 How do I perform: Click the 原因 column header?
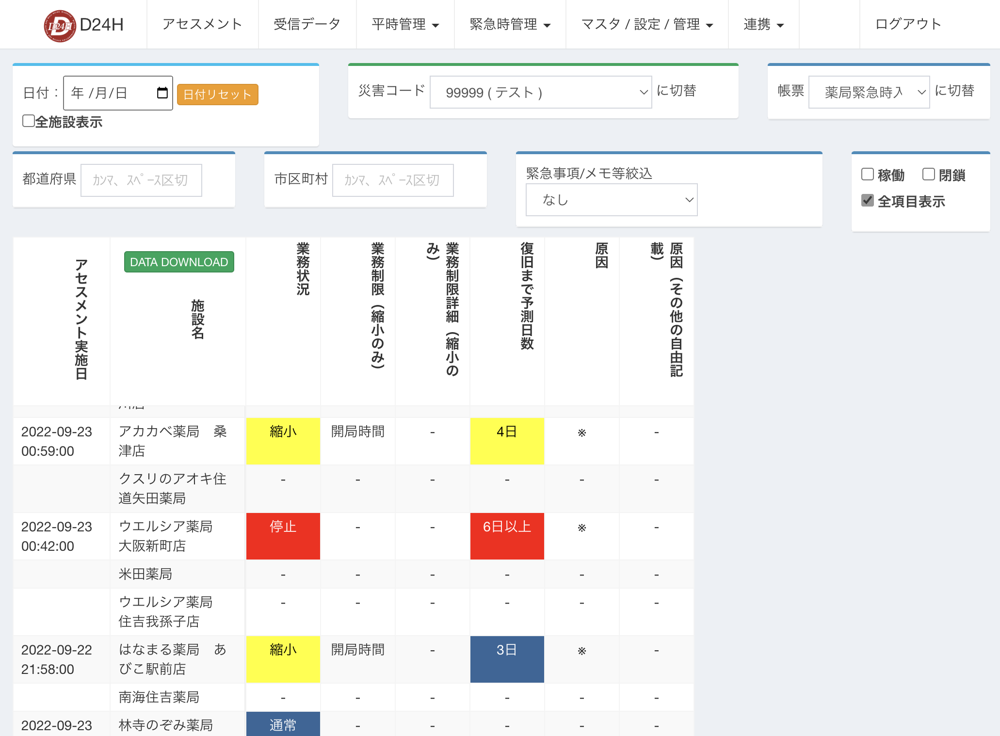[x=601, y=255]
